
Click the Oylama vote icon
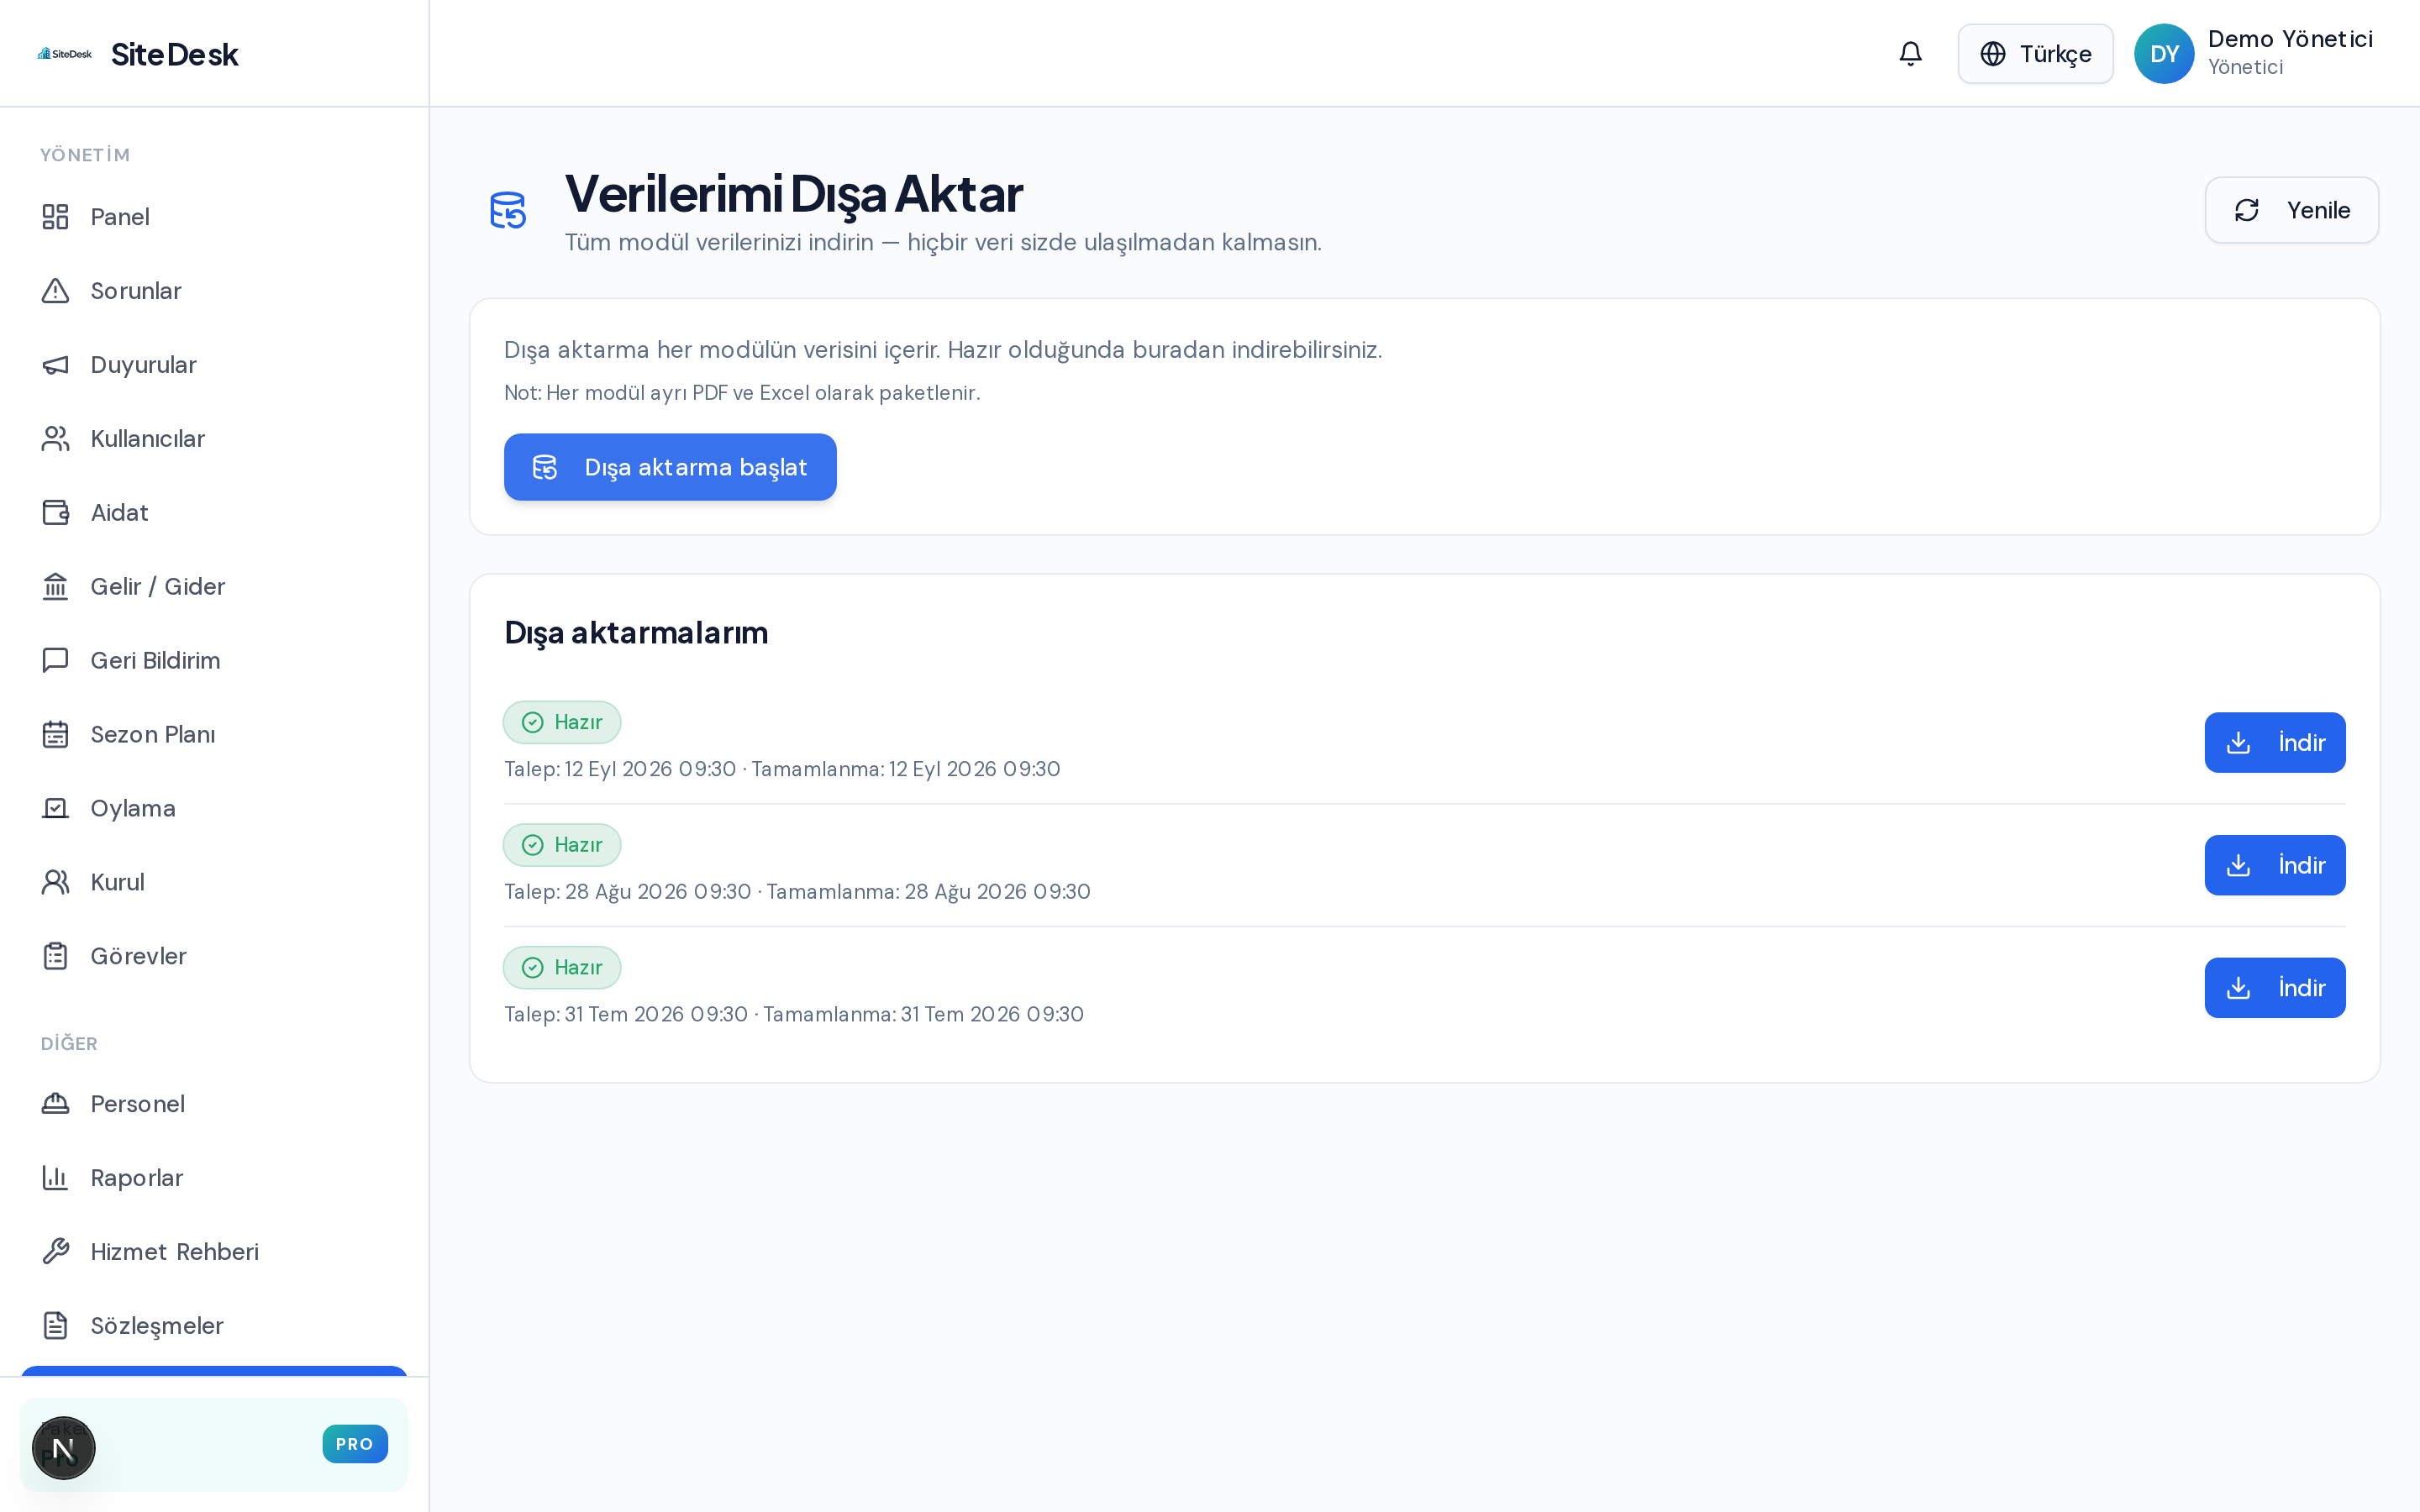pos(56,809)
